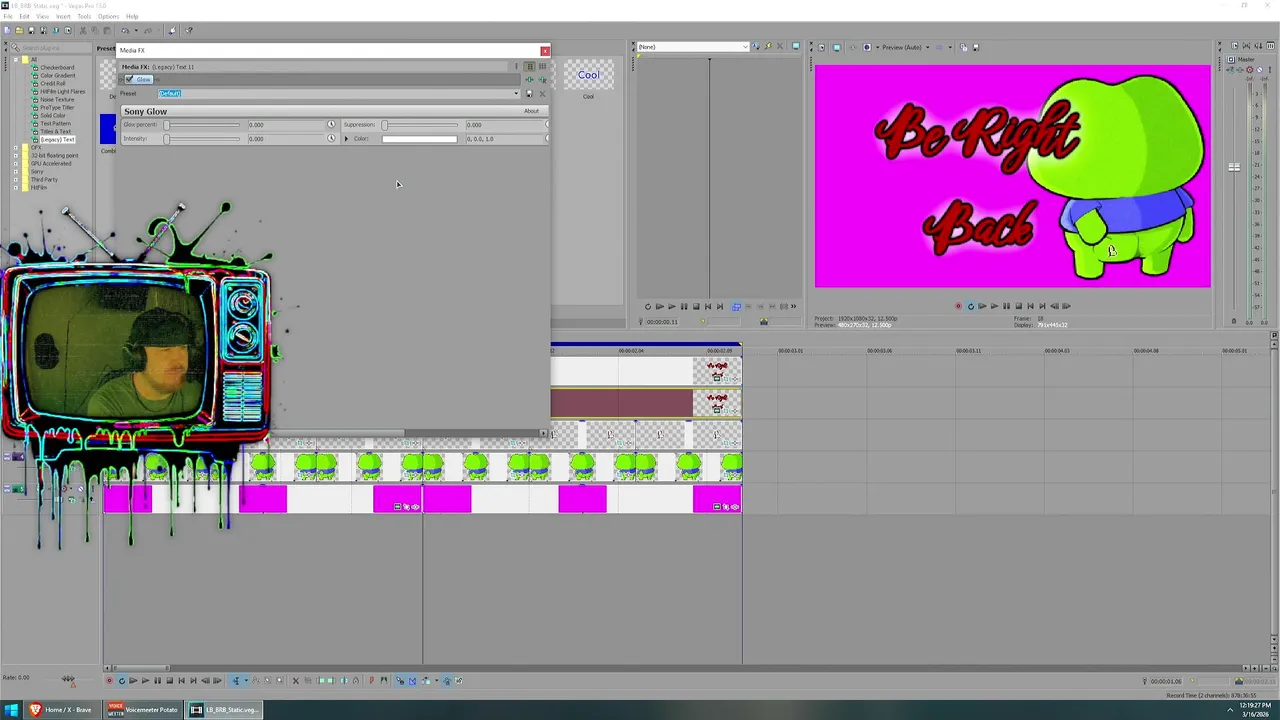1280x720 pixels.
Task: Open the Options menu
Action: click(x=108, y=16)
